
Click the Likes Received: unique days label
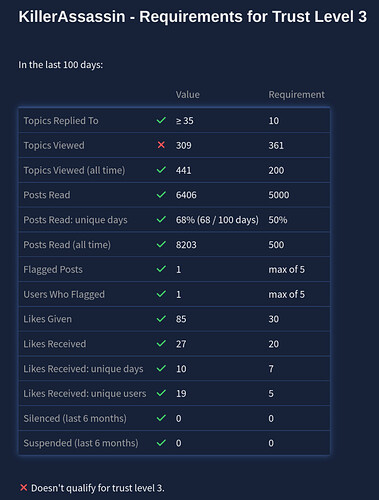coord(83,369)
